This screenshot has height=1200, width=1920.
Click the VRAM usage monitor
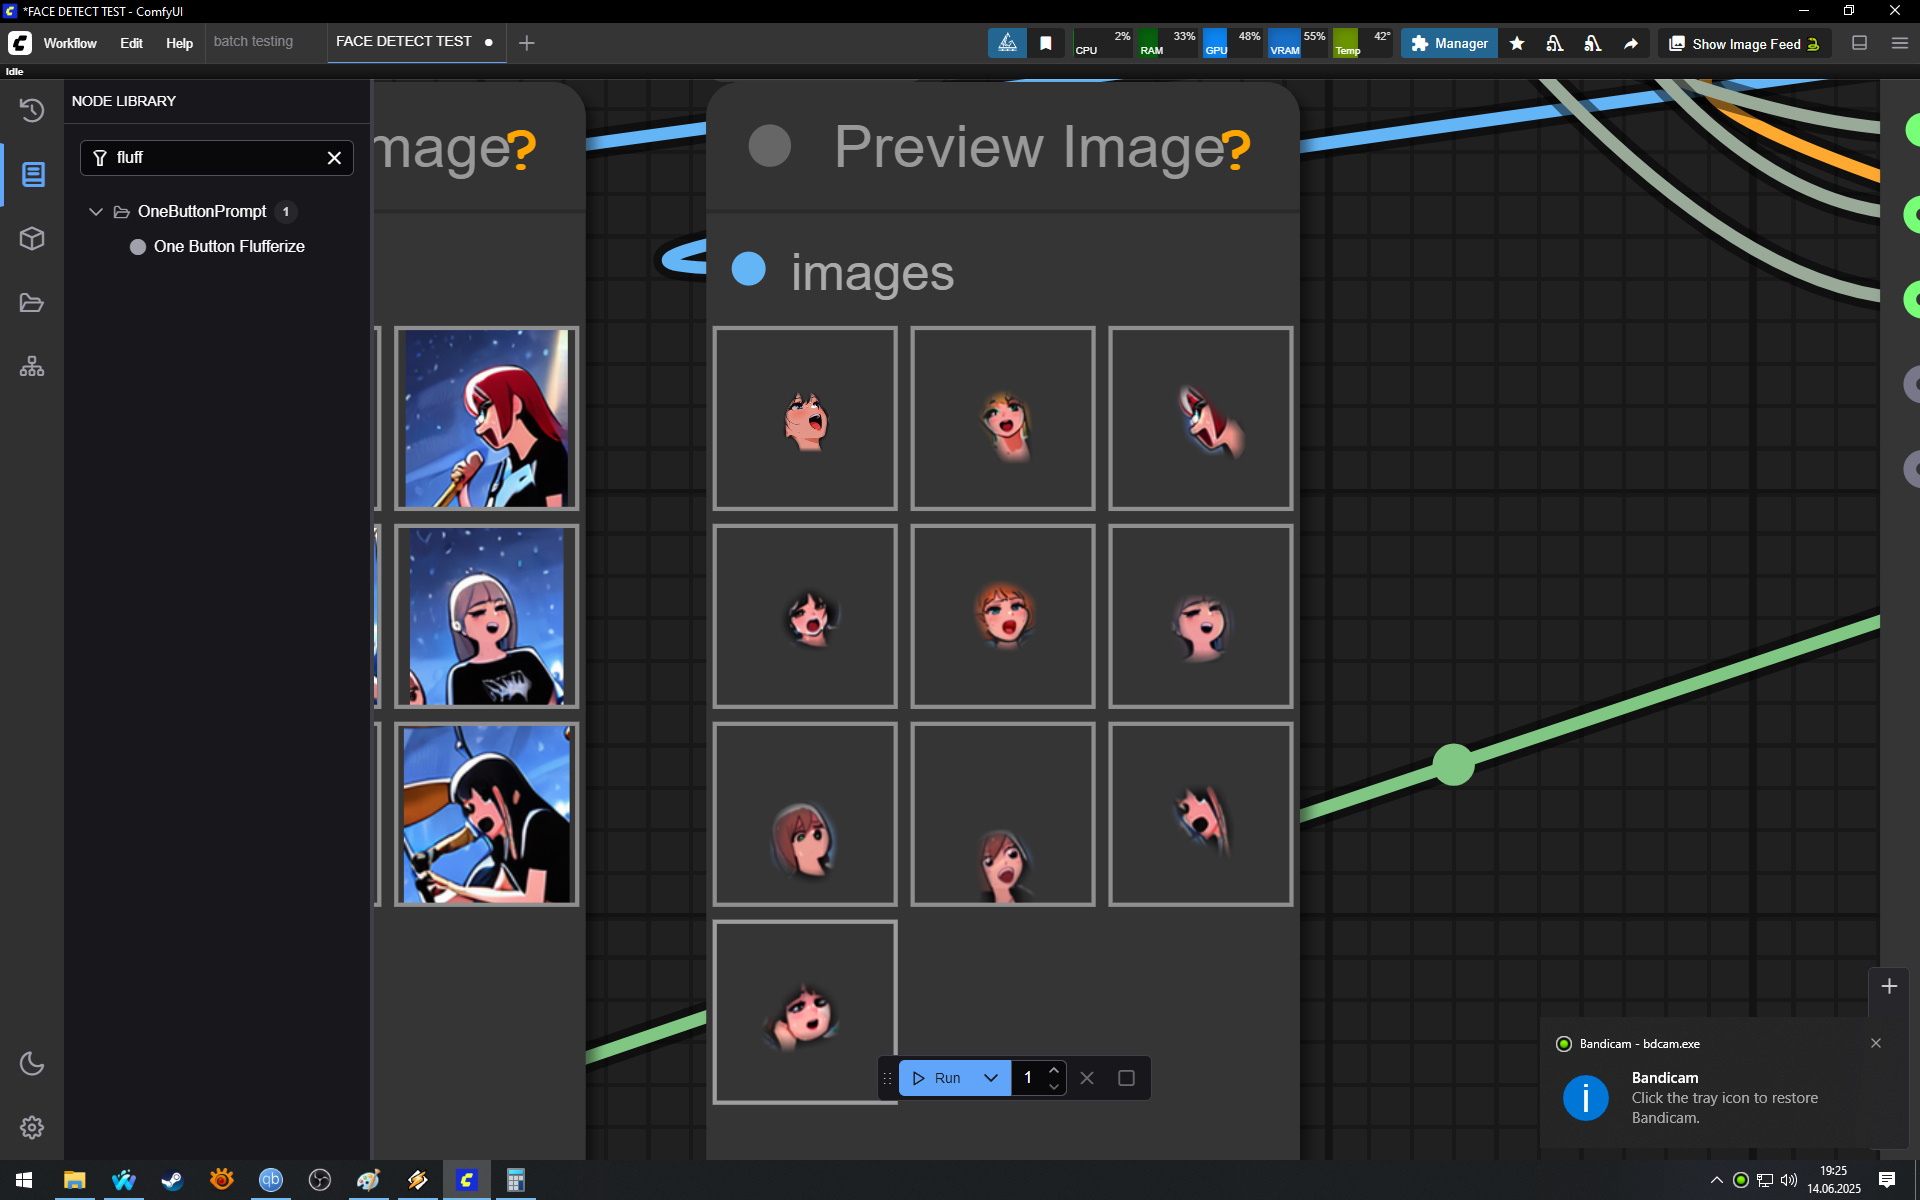click(1298, 43)
